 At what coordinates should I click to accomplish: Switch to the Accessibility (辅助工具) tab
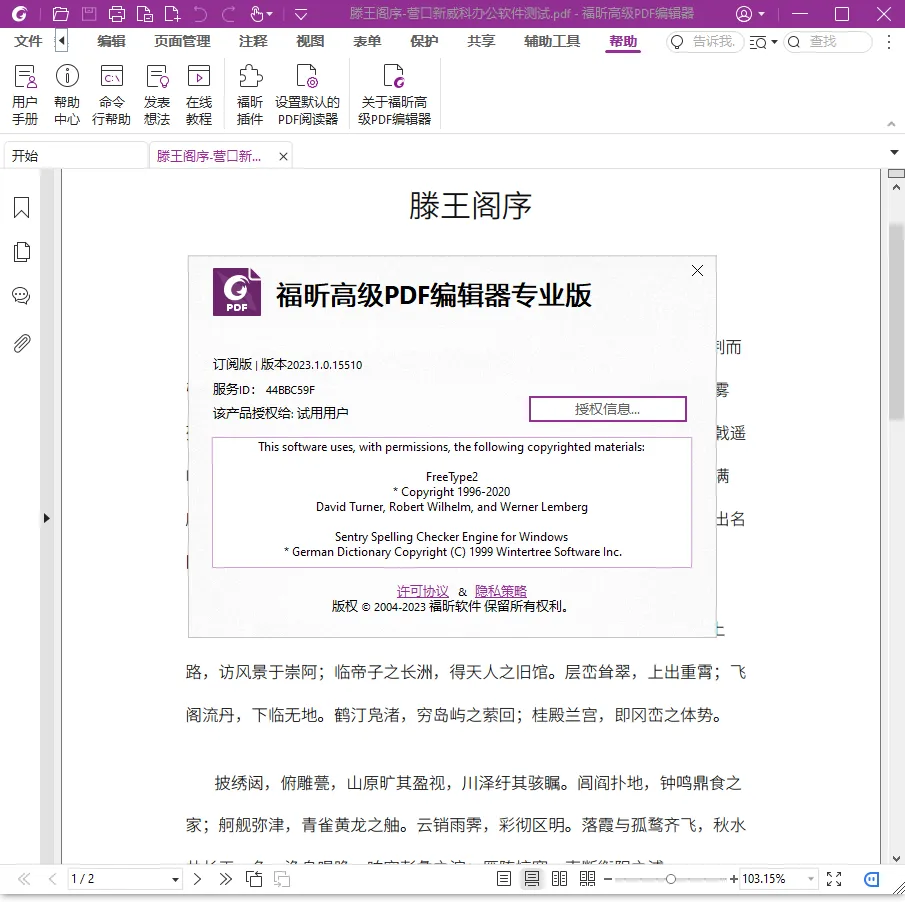552,41
